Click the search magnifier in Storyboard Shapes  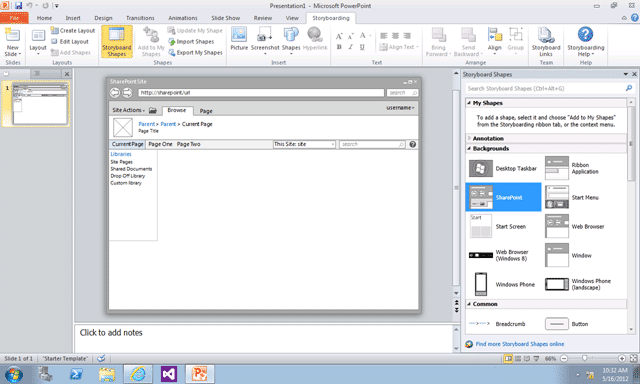pyautogui.click(x=629, y=88)
